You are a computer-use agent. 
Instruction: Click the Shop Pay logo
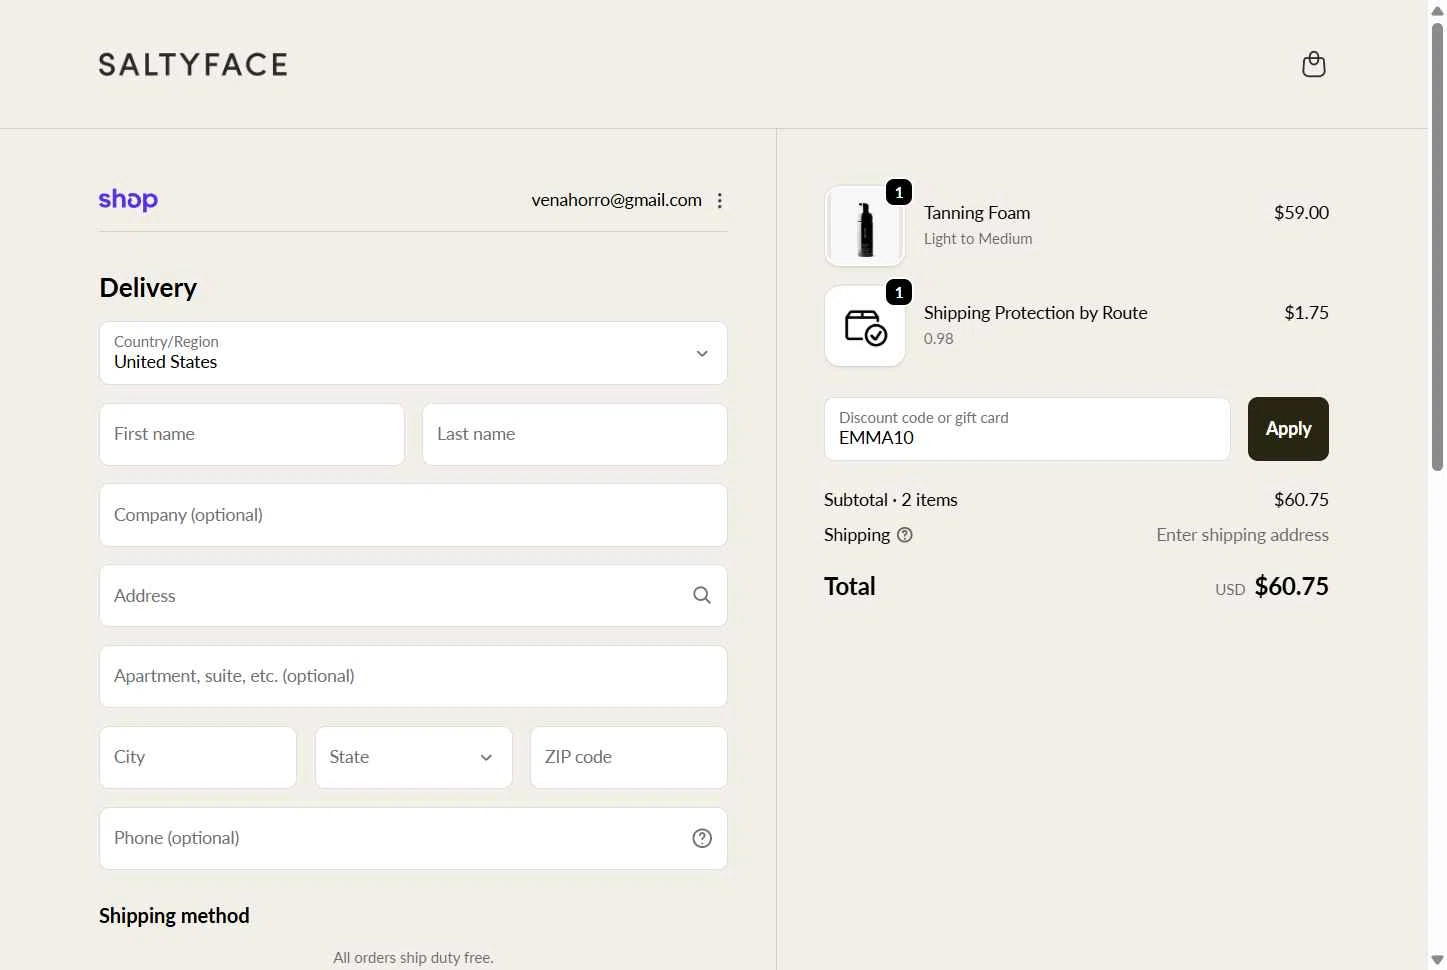(x=128, y=200)
